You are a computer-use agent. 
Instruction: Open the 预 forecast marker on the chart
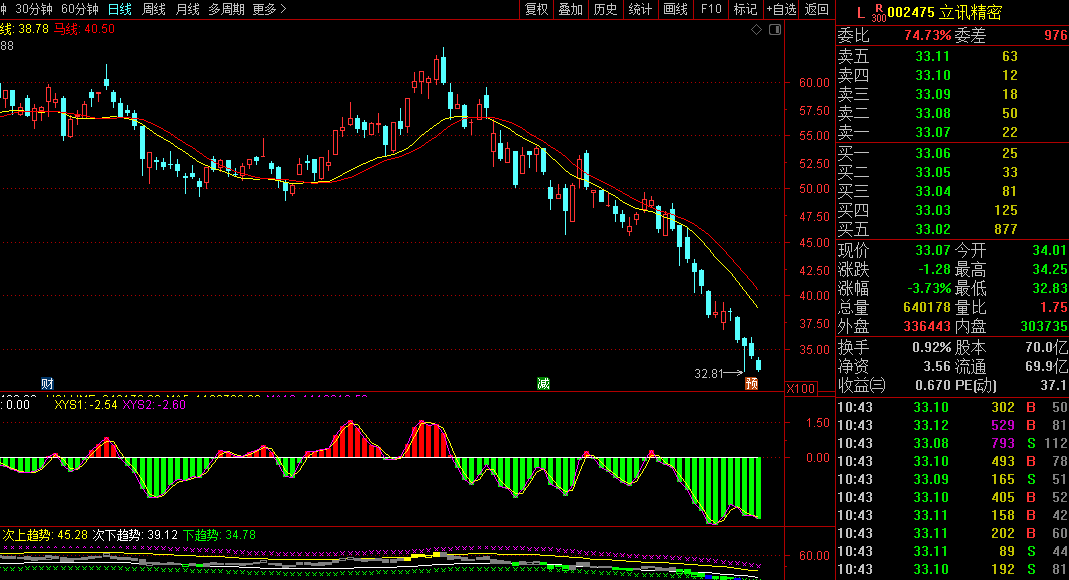(x=751, y=384)
